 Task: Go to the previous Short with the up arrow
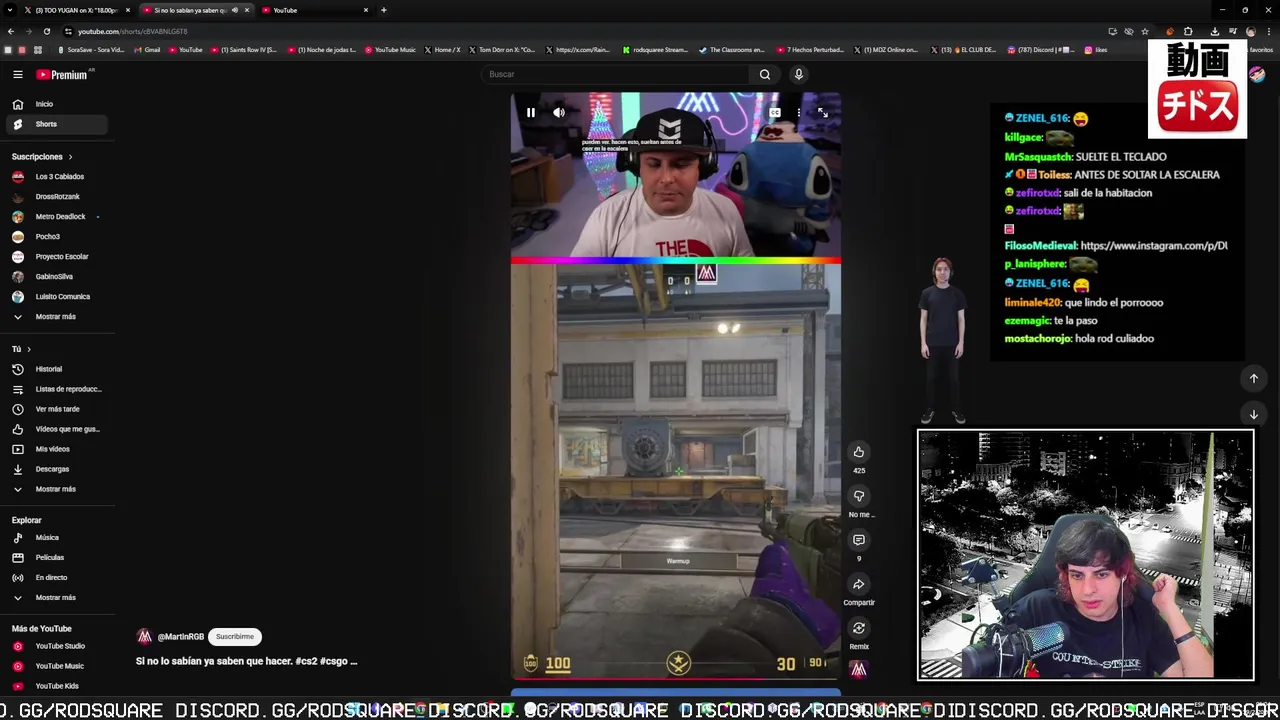[1253, 378]
